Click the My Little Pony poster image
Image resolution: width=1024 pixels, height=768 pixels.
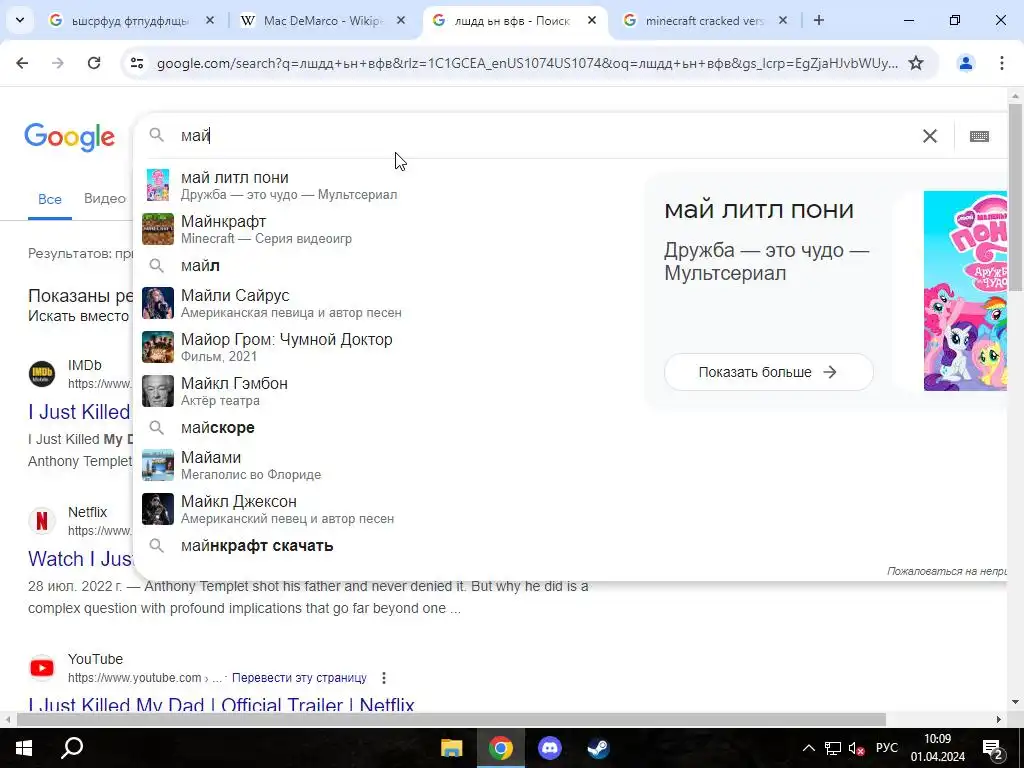(x=965, y=291)
